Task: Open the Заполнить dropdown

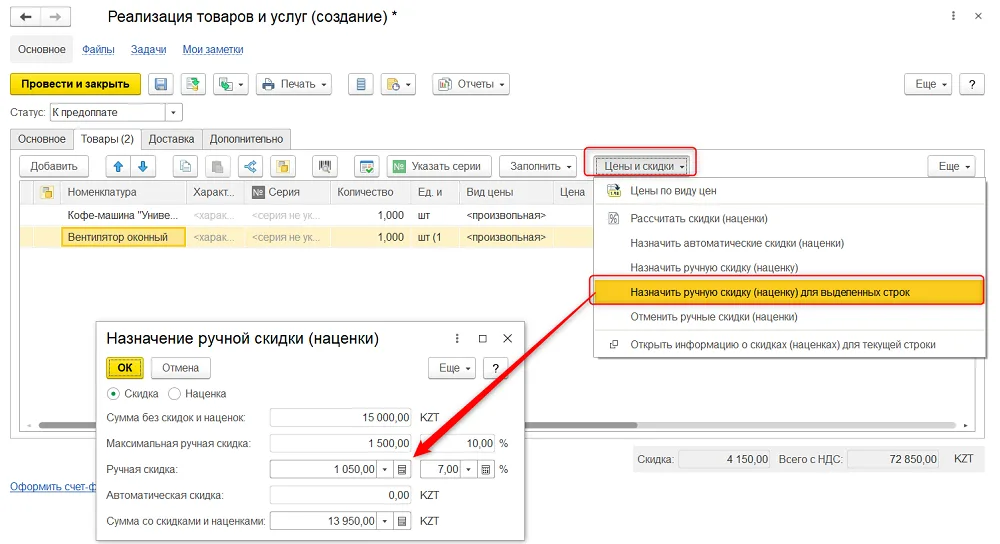Action: click(538, 166)
